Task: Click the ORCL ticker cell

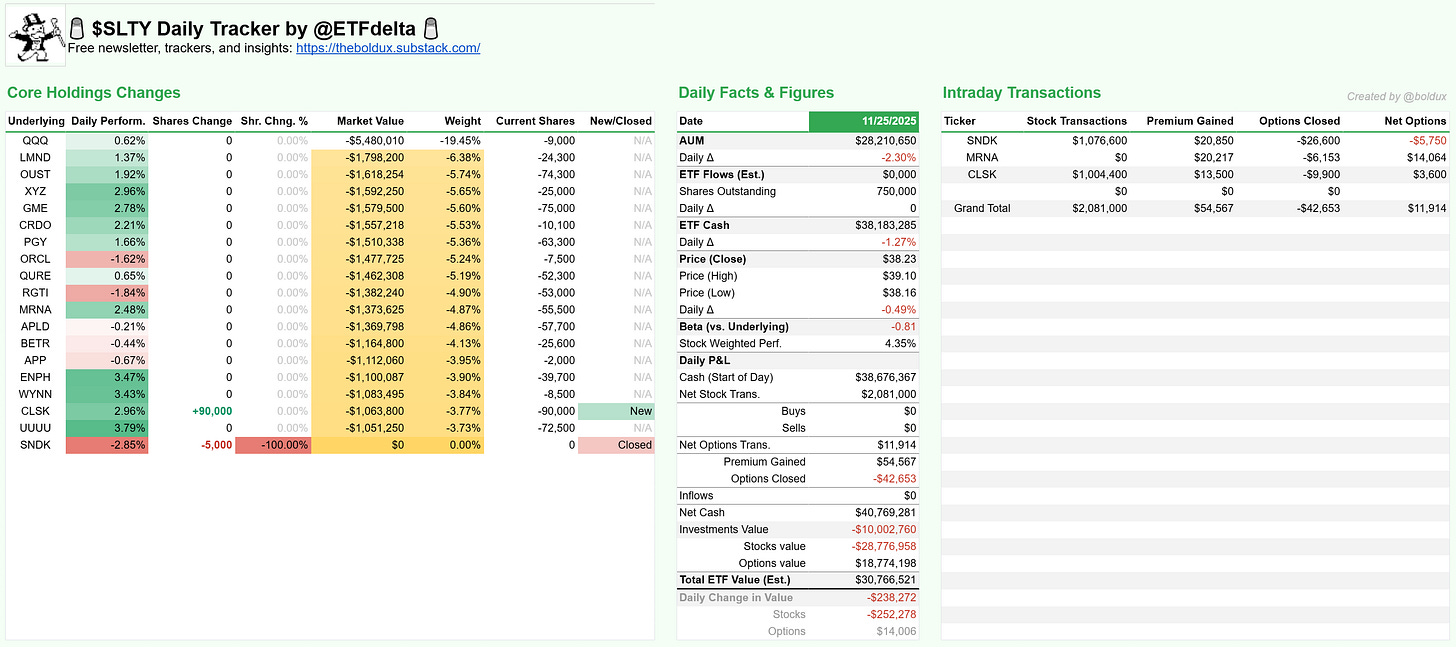Action: tap(36, 259)
